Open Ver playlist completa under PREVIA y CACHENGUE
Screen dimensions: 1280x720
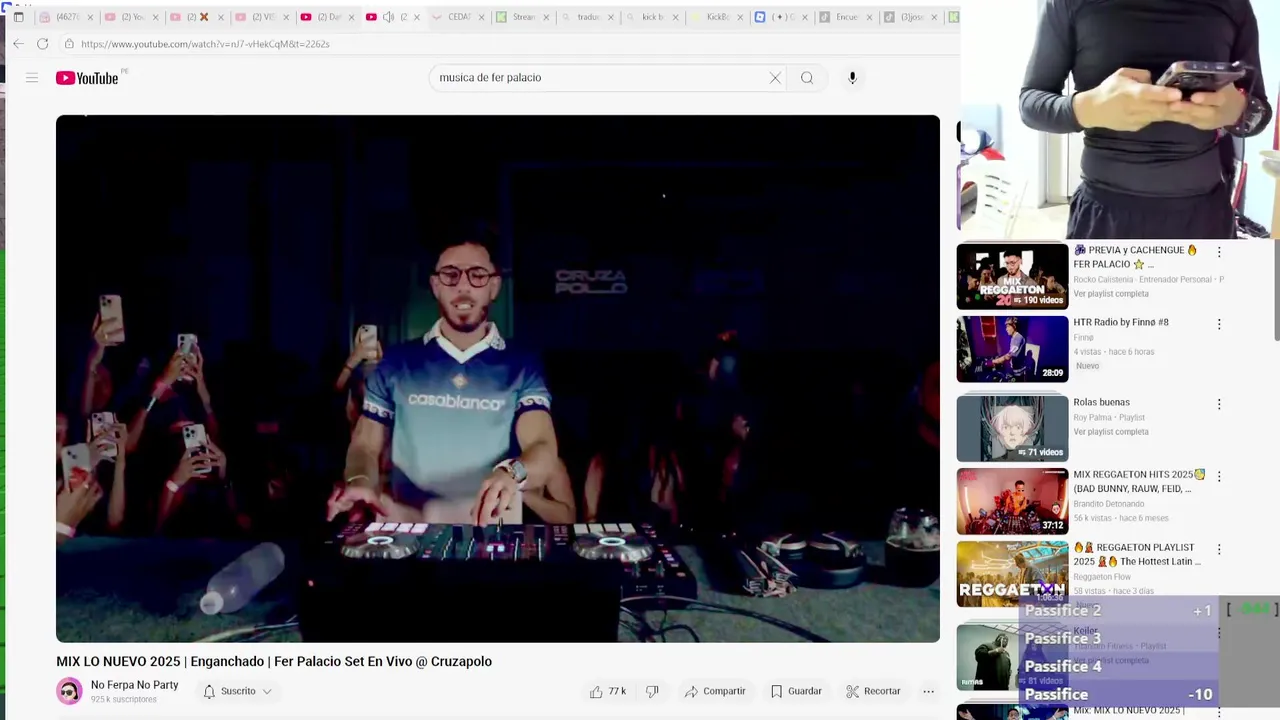1111,294
